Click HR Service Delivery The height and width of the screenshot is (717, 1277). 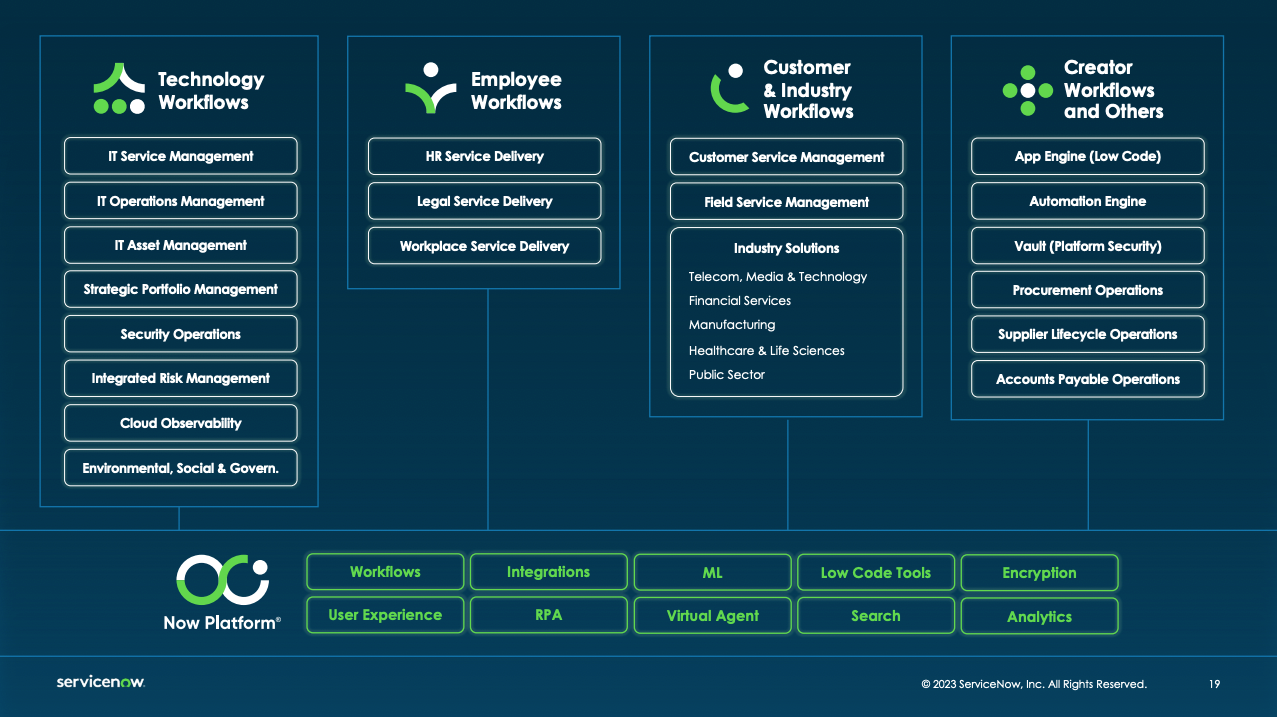[x=484, y=156]
